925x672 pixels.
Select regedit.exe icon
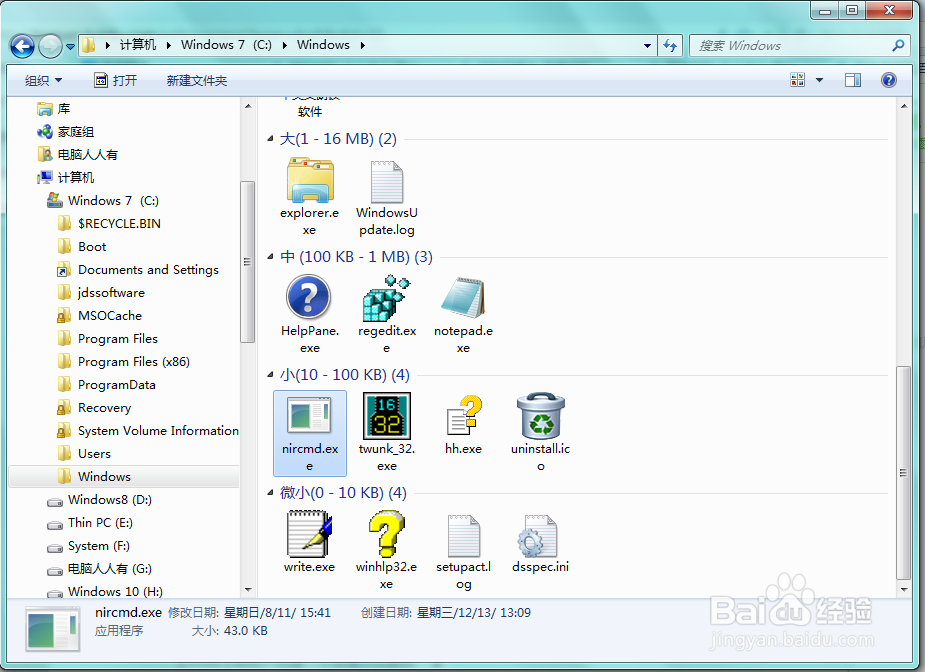[386, 297]
